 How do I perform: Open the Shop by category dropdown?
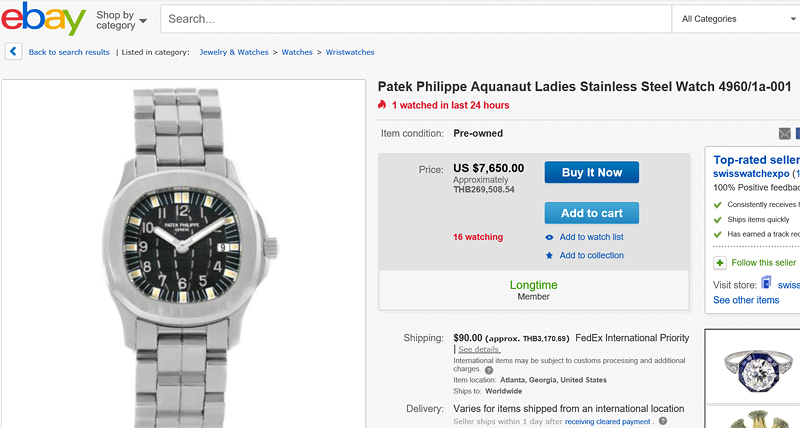pyautogui.click(x=121, y=19)
